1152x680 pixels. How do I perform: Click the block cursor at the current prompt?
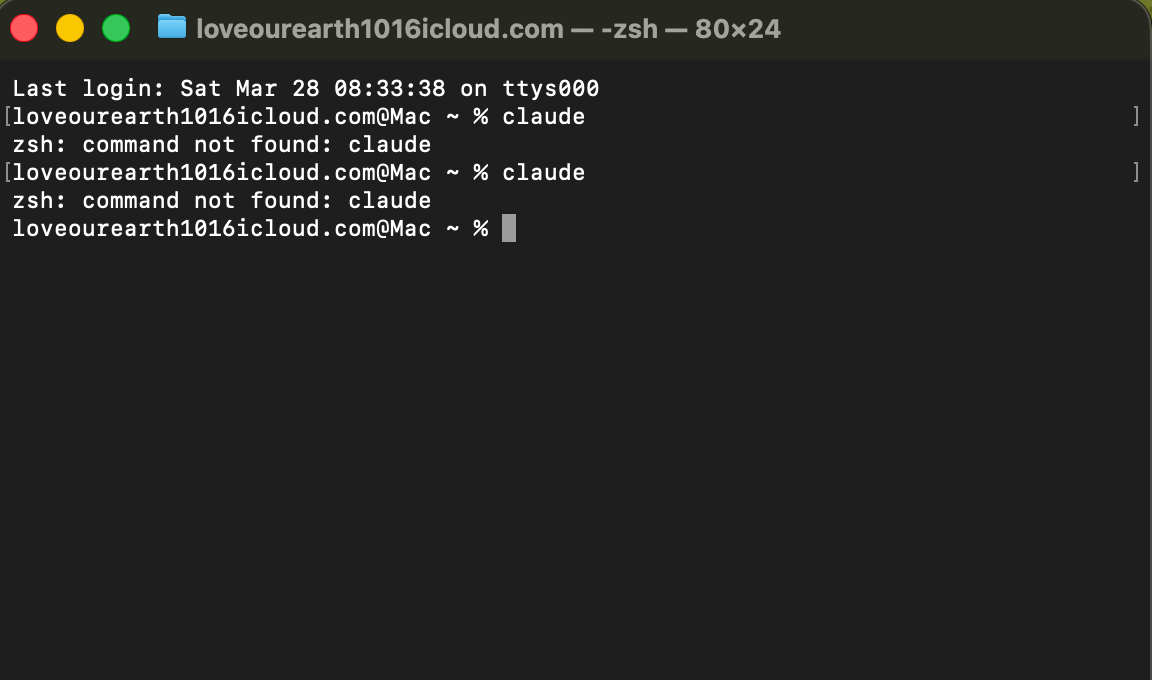pos(509,229)
